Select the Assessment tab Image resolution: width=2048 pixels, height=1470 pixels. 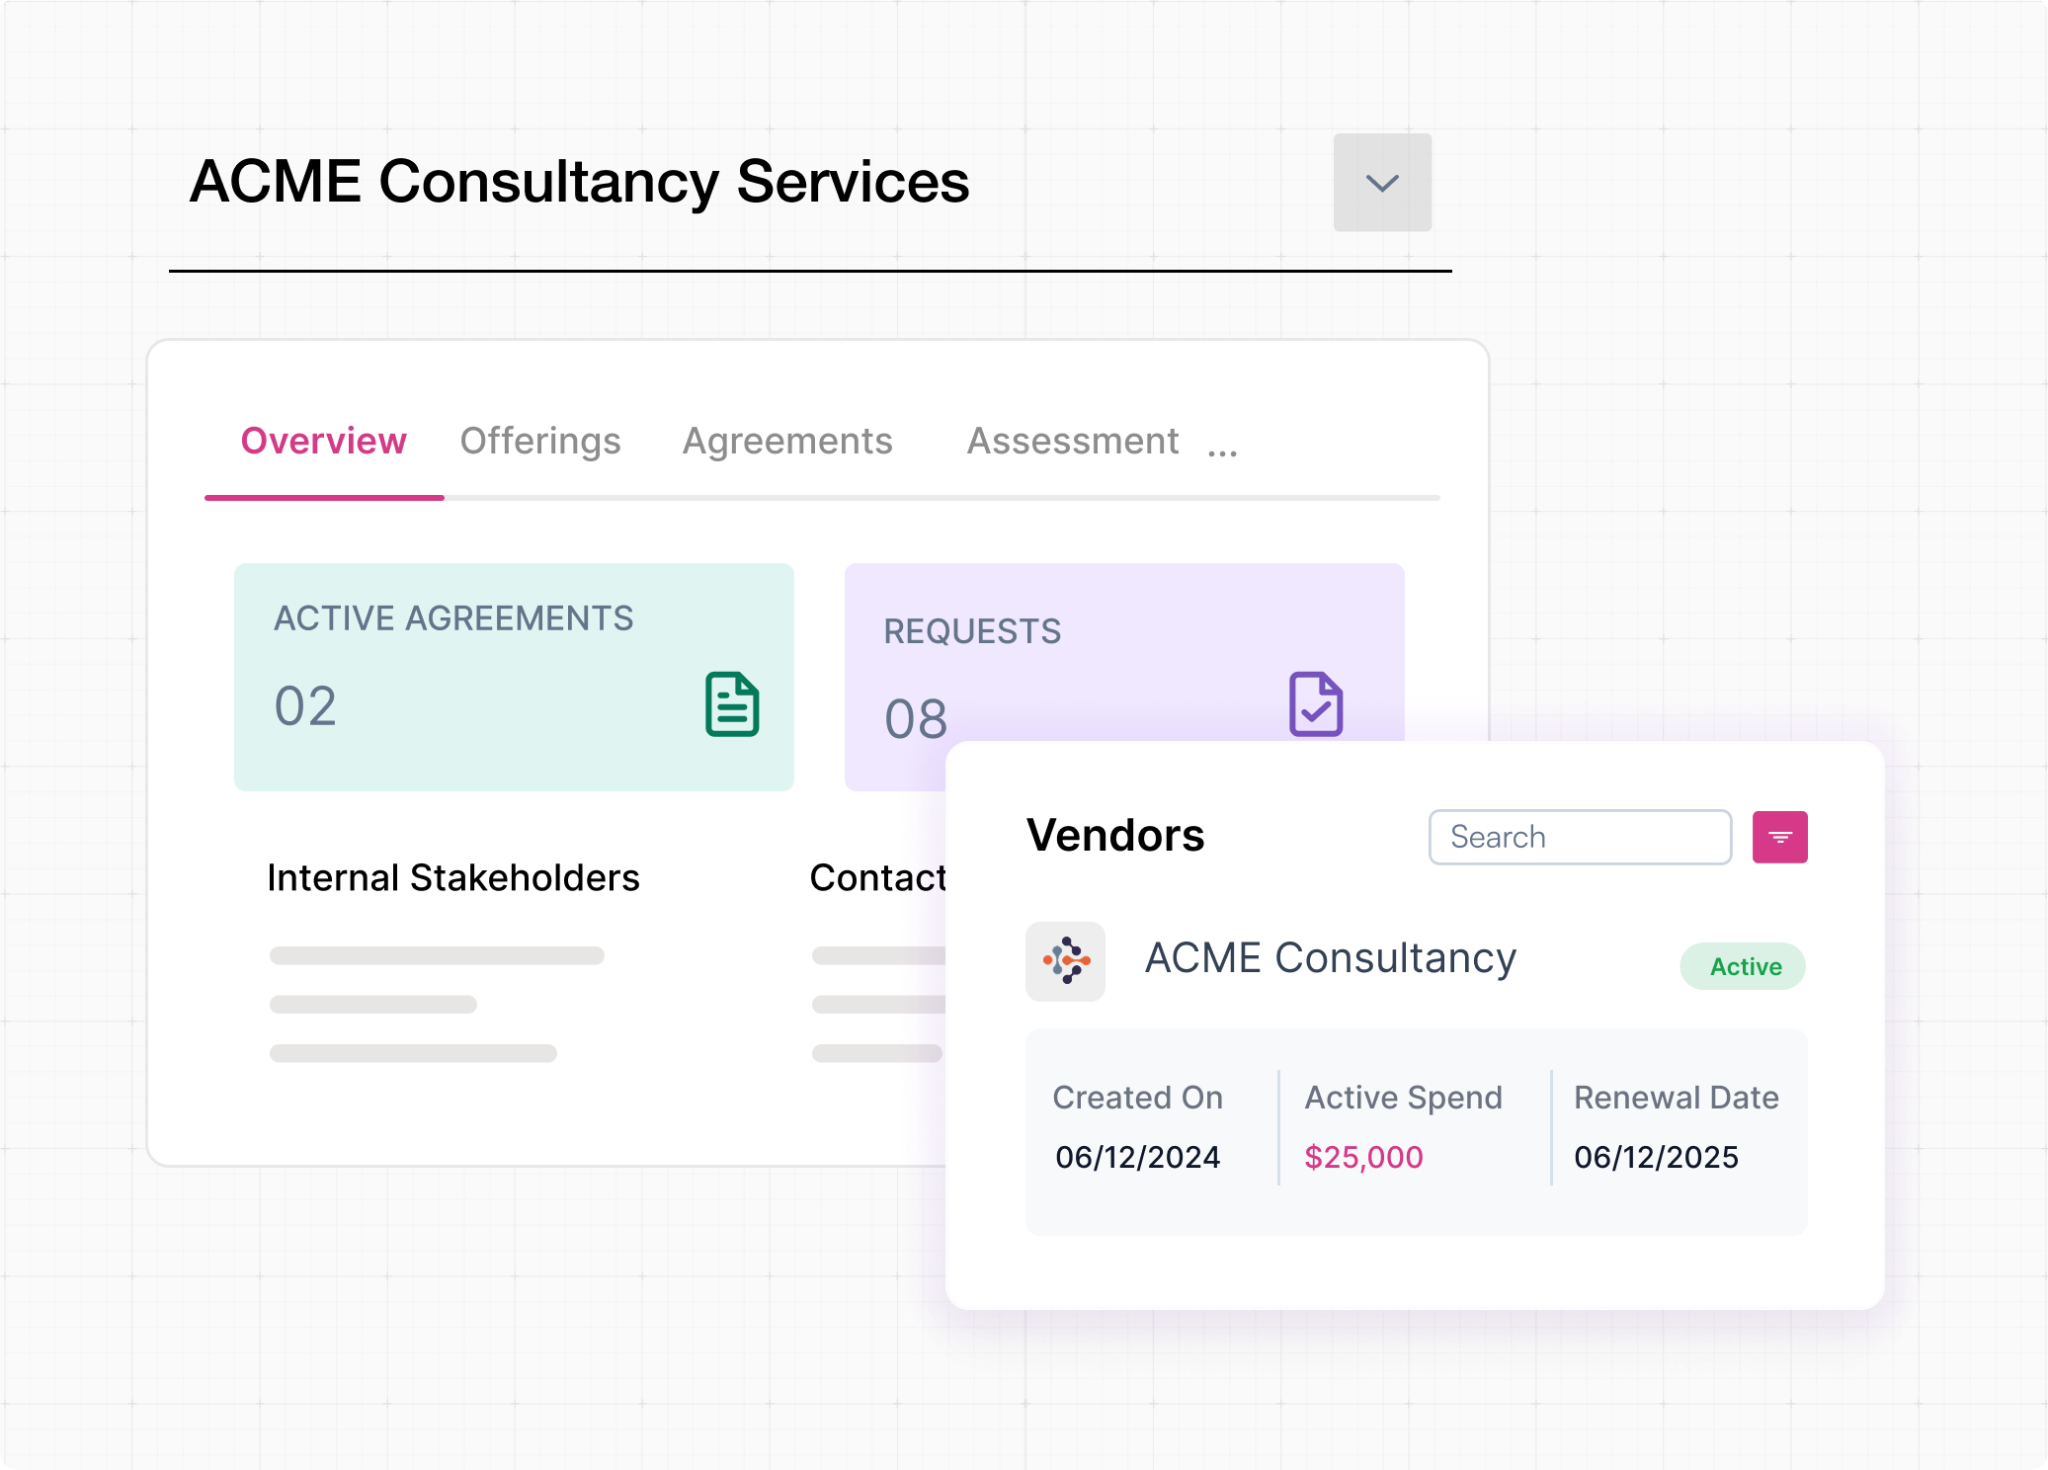(1072, 441)
